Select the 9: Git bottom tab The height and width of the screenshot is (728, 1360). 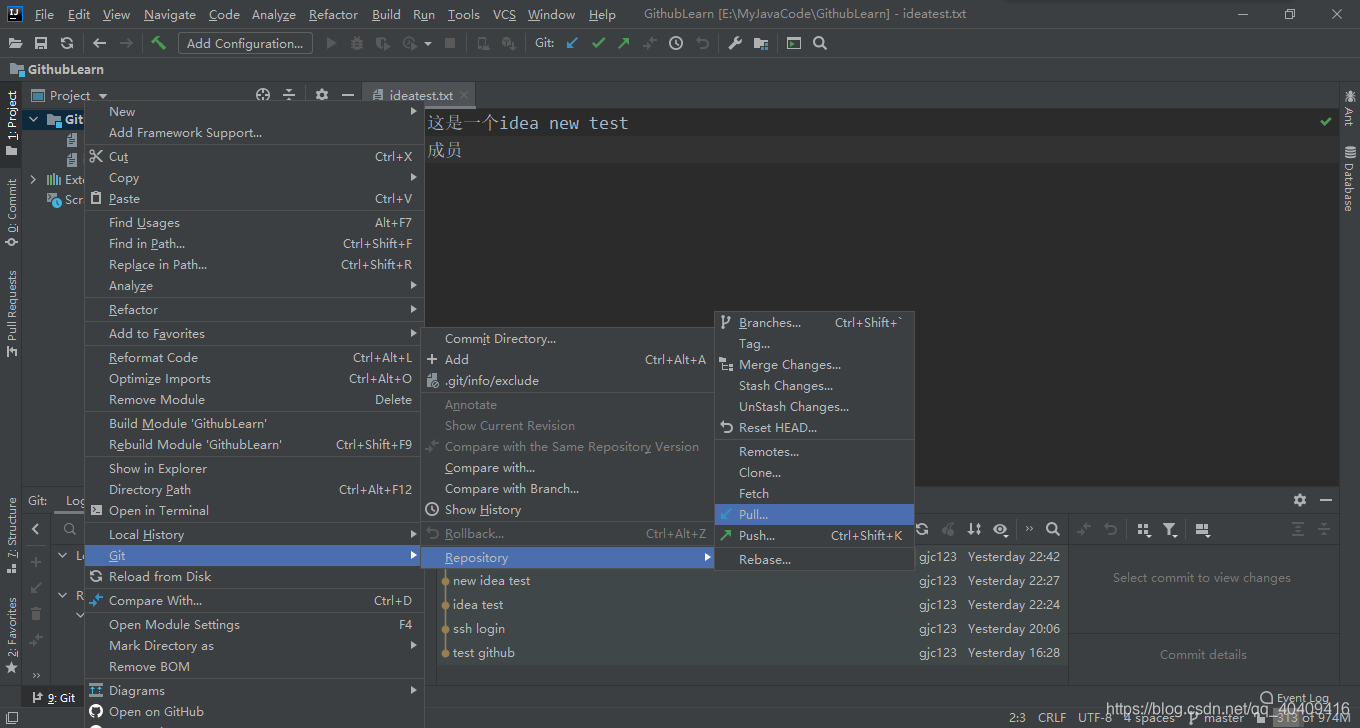coord(54,698)
